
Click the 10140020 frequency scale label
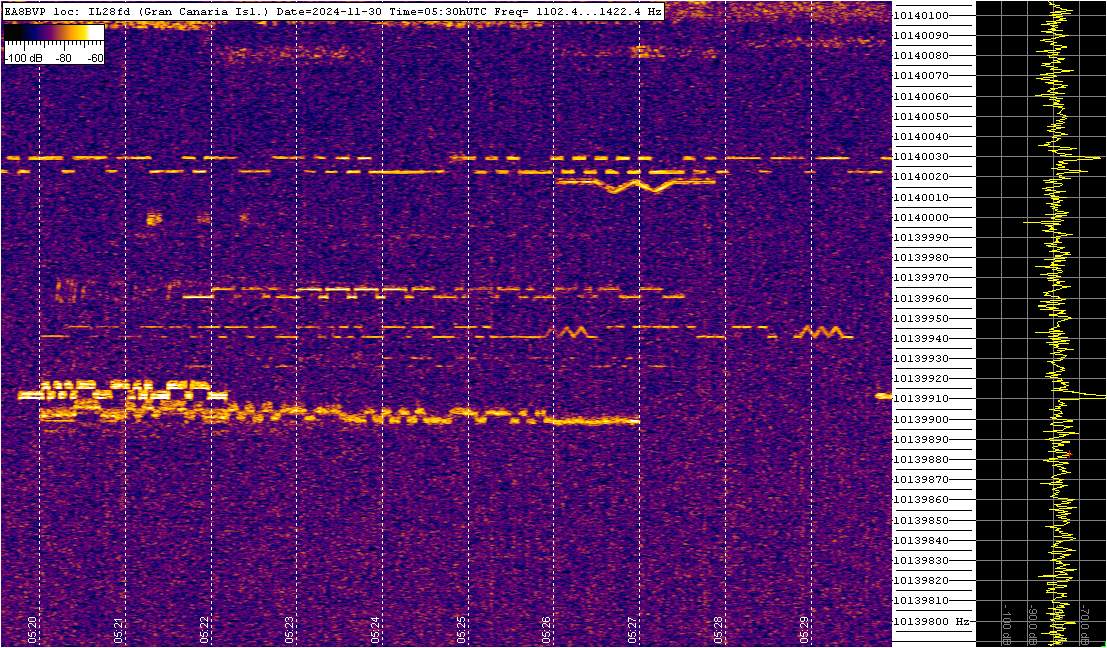pyautogui.click(x=921, y=177)
